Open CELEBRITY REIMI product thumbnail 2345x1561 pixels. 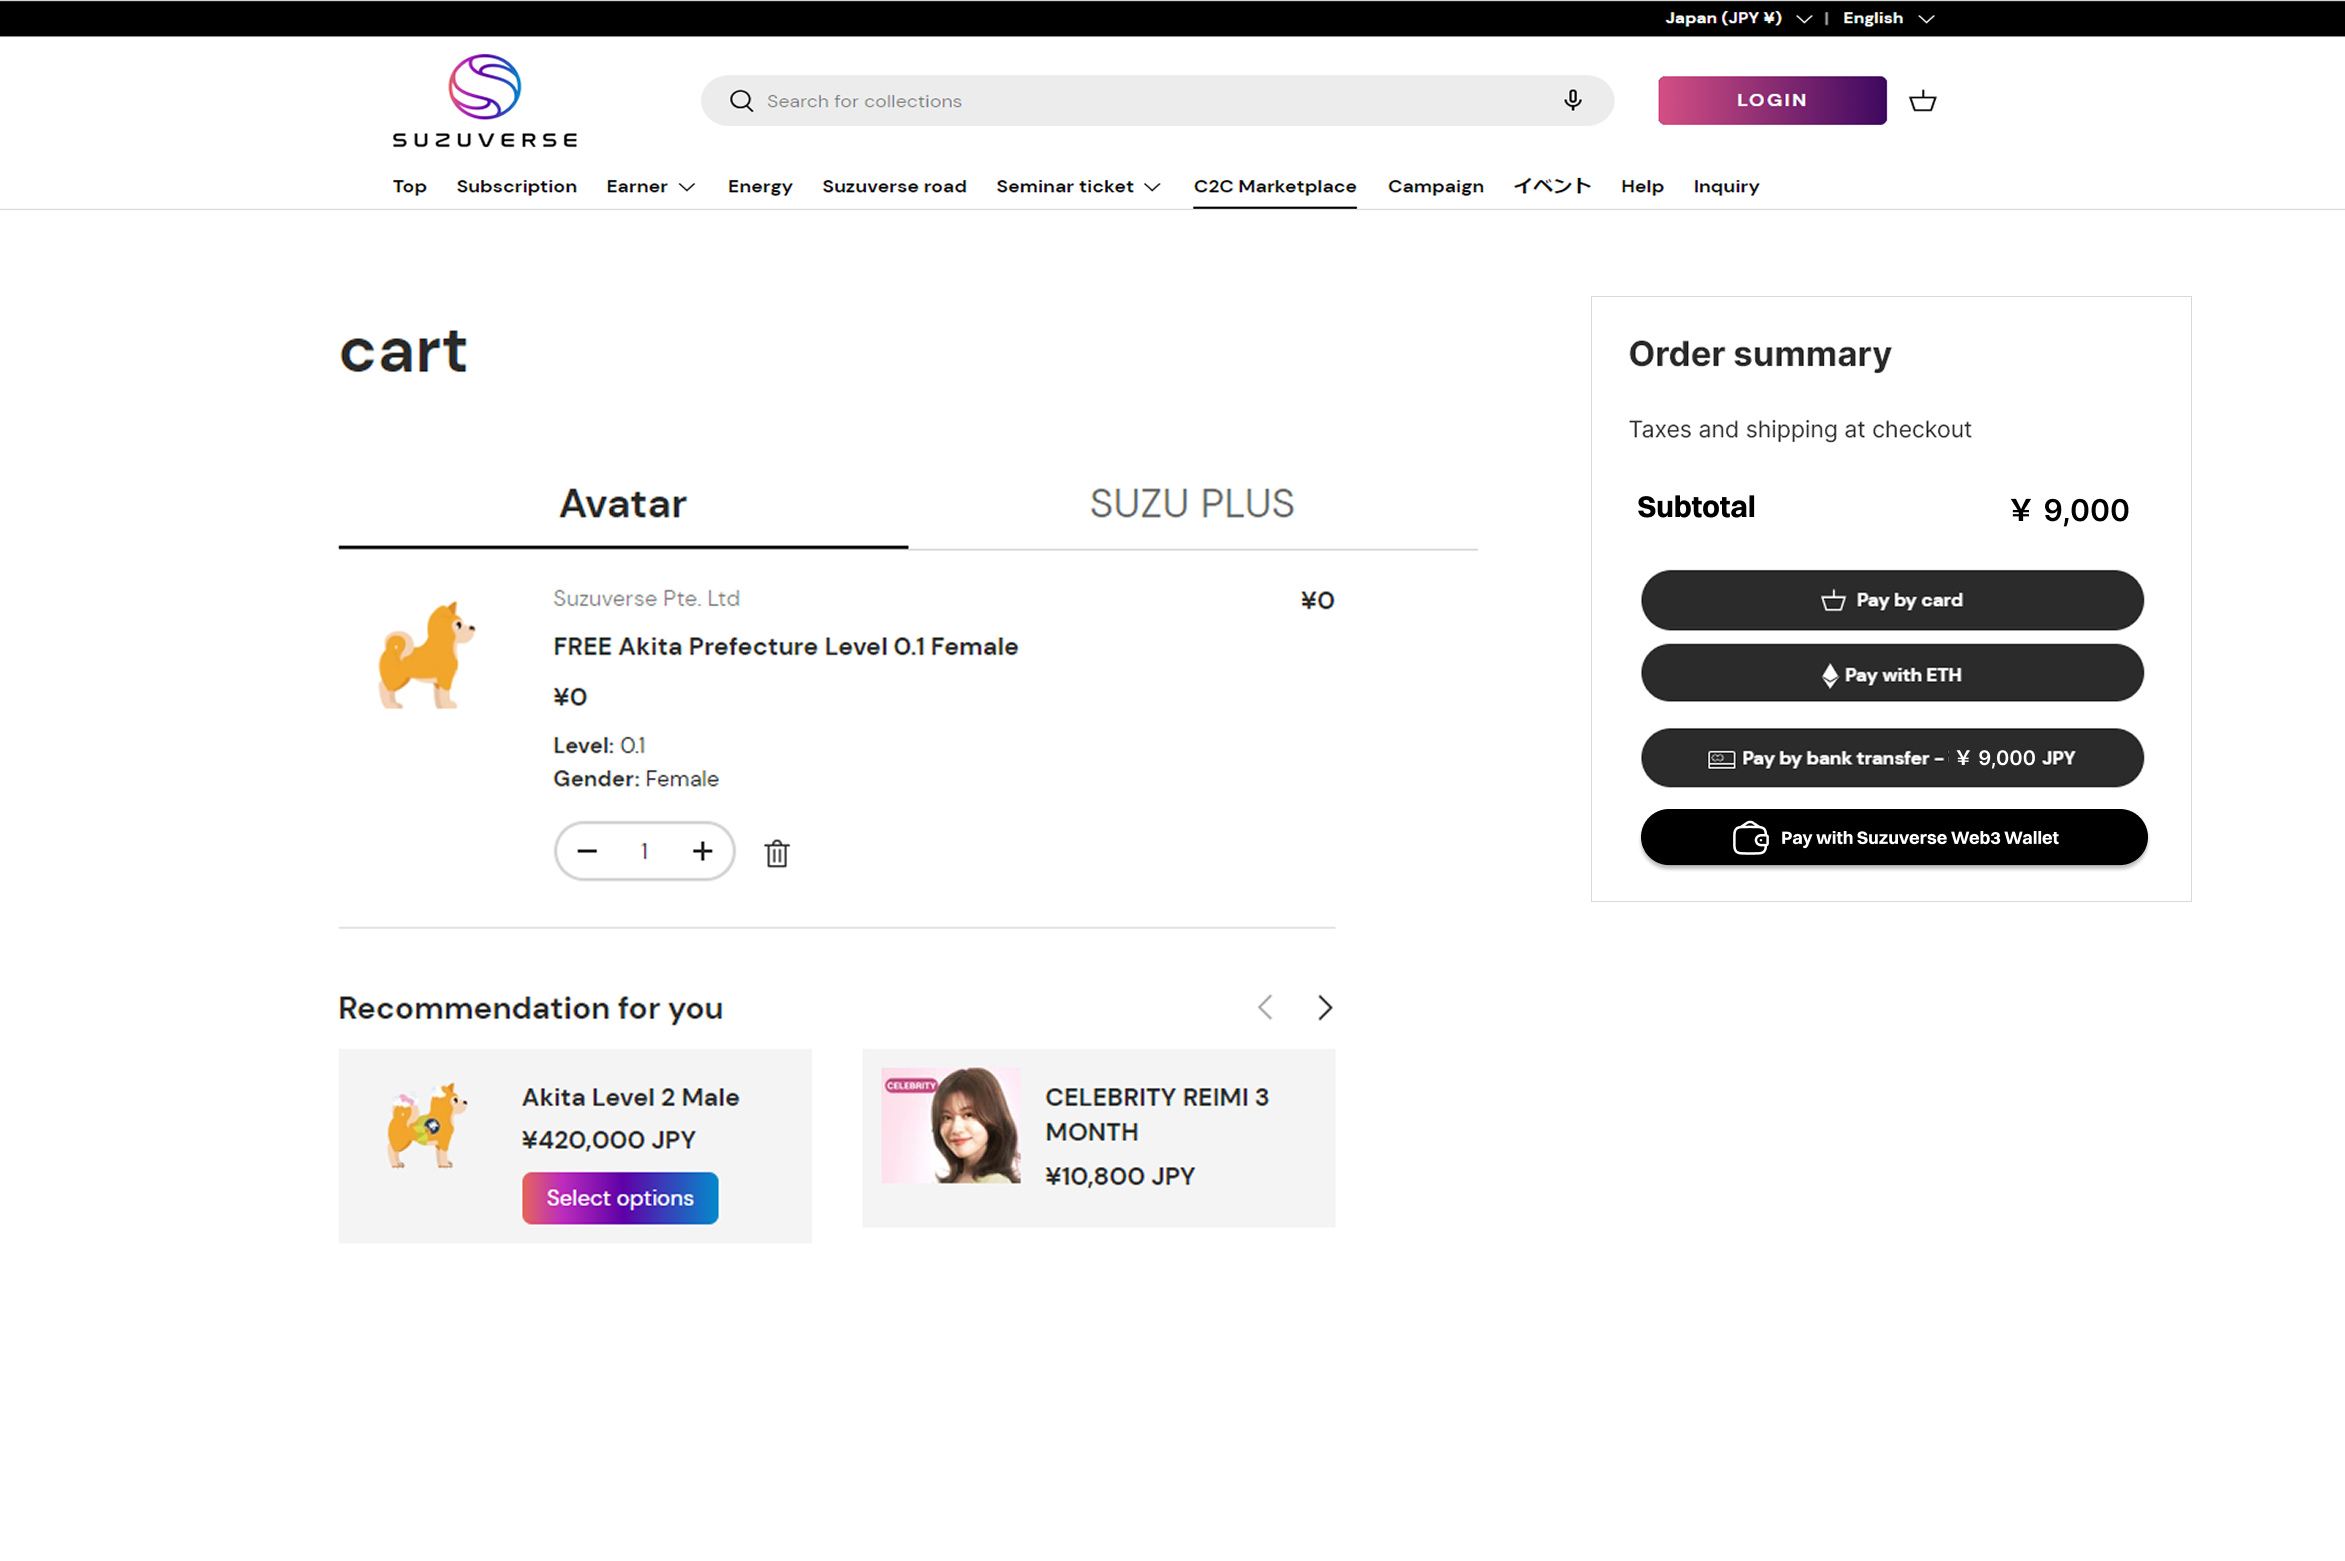click(x=950, y=1125)
